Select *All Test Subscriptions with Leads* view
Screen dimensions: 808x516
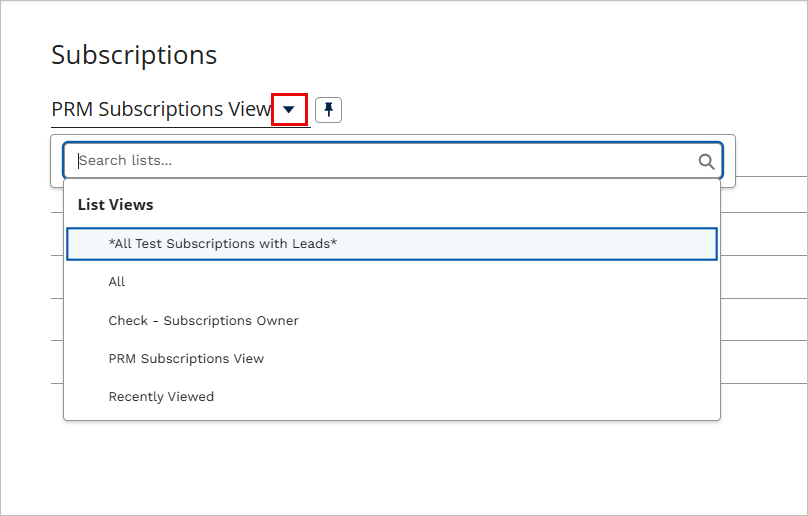click(x=392, y=244)
